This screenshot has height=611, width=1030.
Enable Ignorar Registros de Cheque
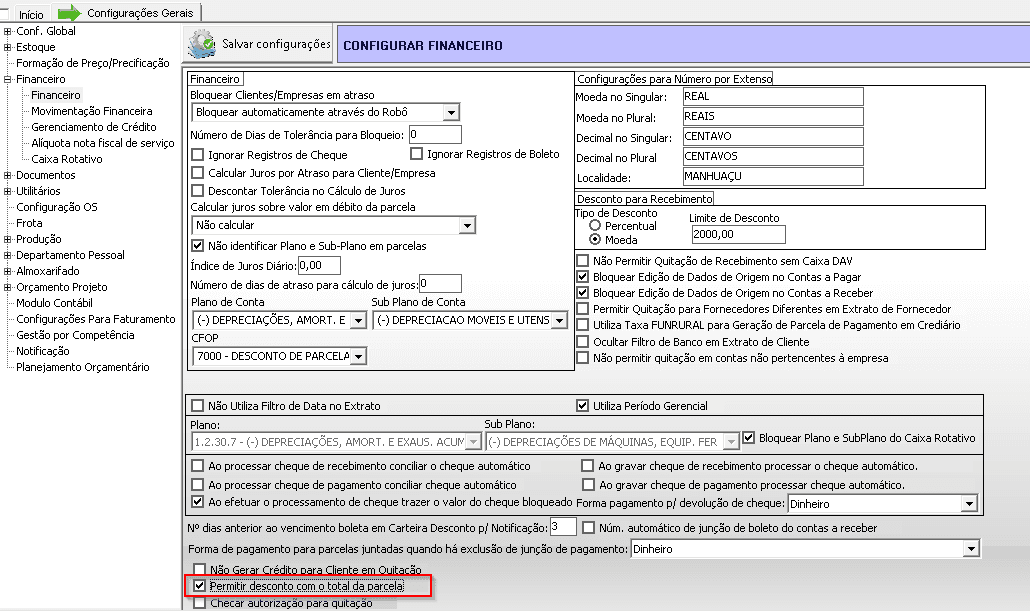pyautogui.click(x=198, y=155)
